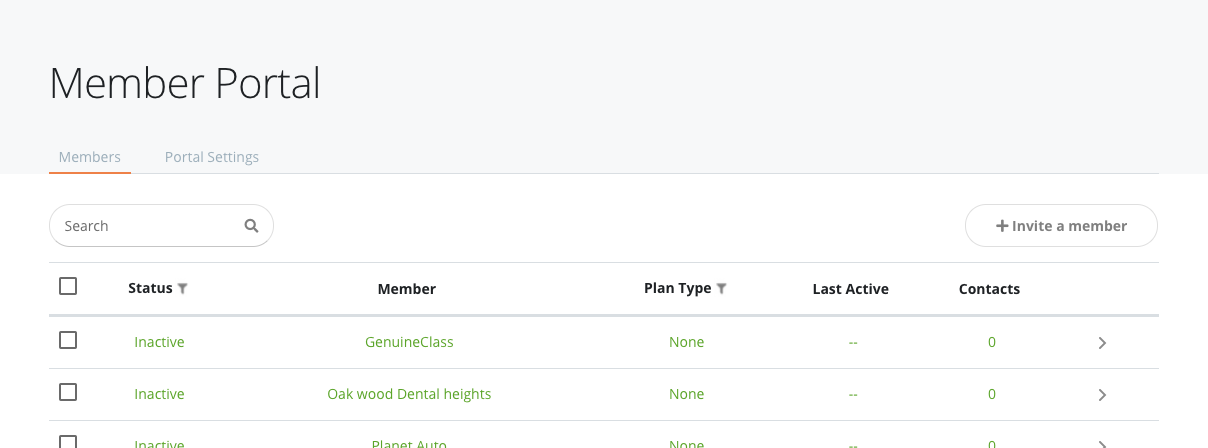The height and width of the screenshot is (448, 1208).
Task: Click the Plan Type column header label
Action: [678, 288]
